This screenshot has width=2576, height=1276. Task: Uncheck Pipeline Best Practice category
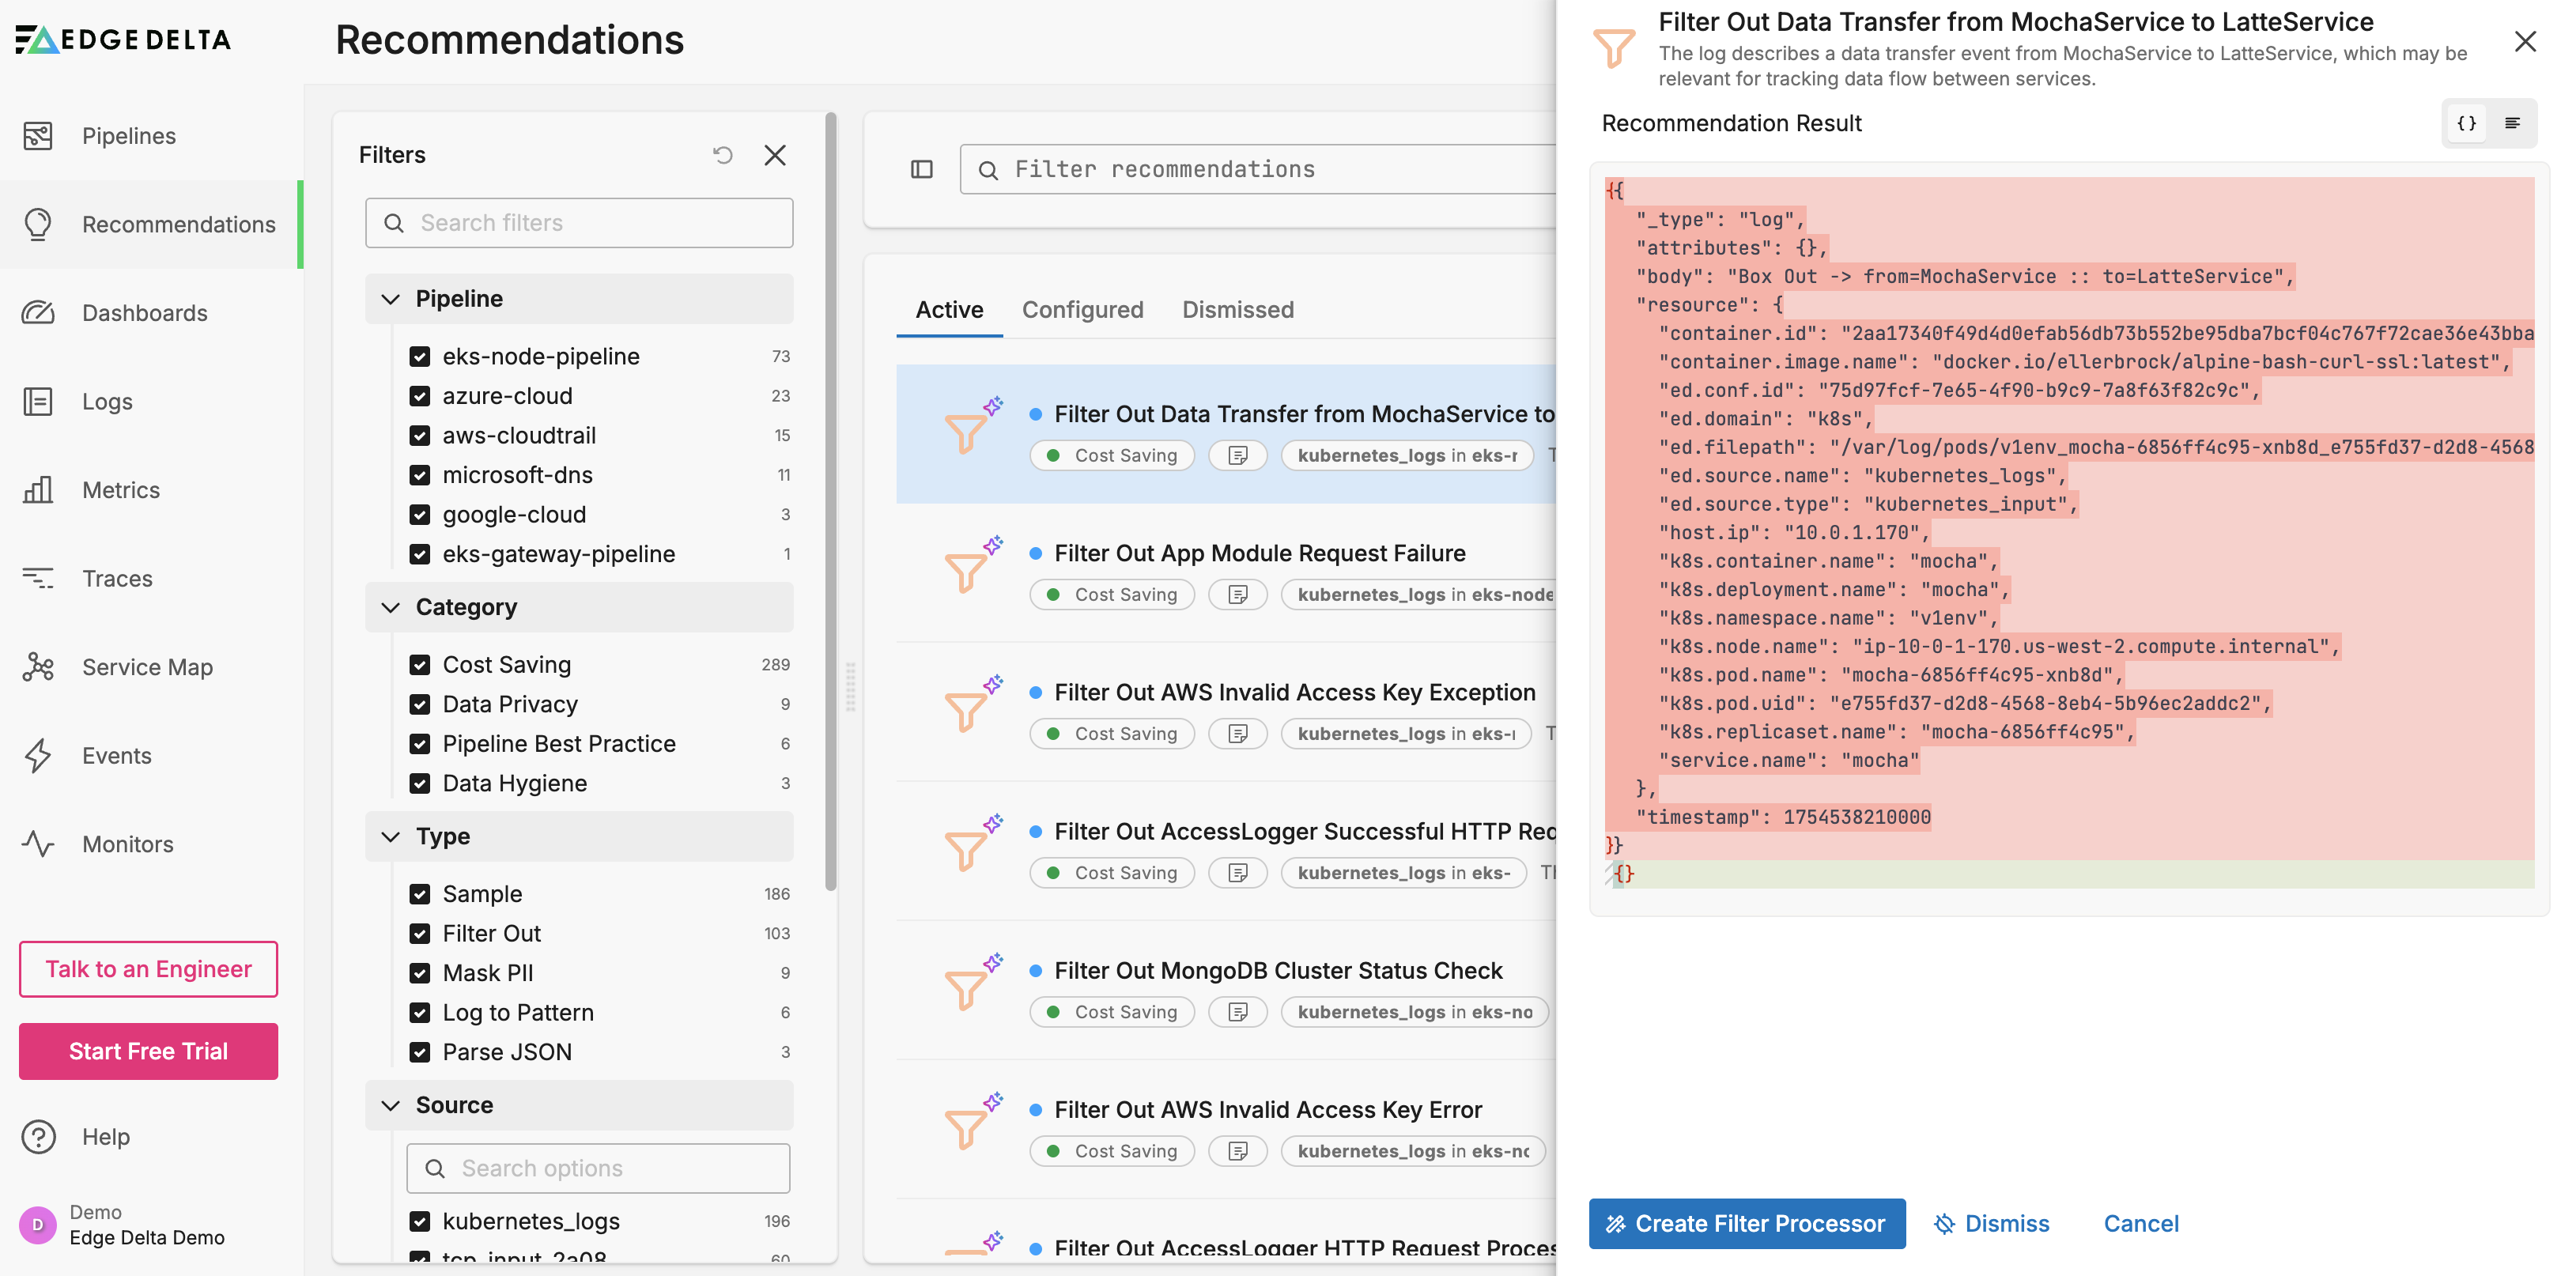(x=420, y=744)
